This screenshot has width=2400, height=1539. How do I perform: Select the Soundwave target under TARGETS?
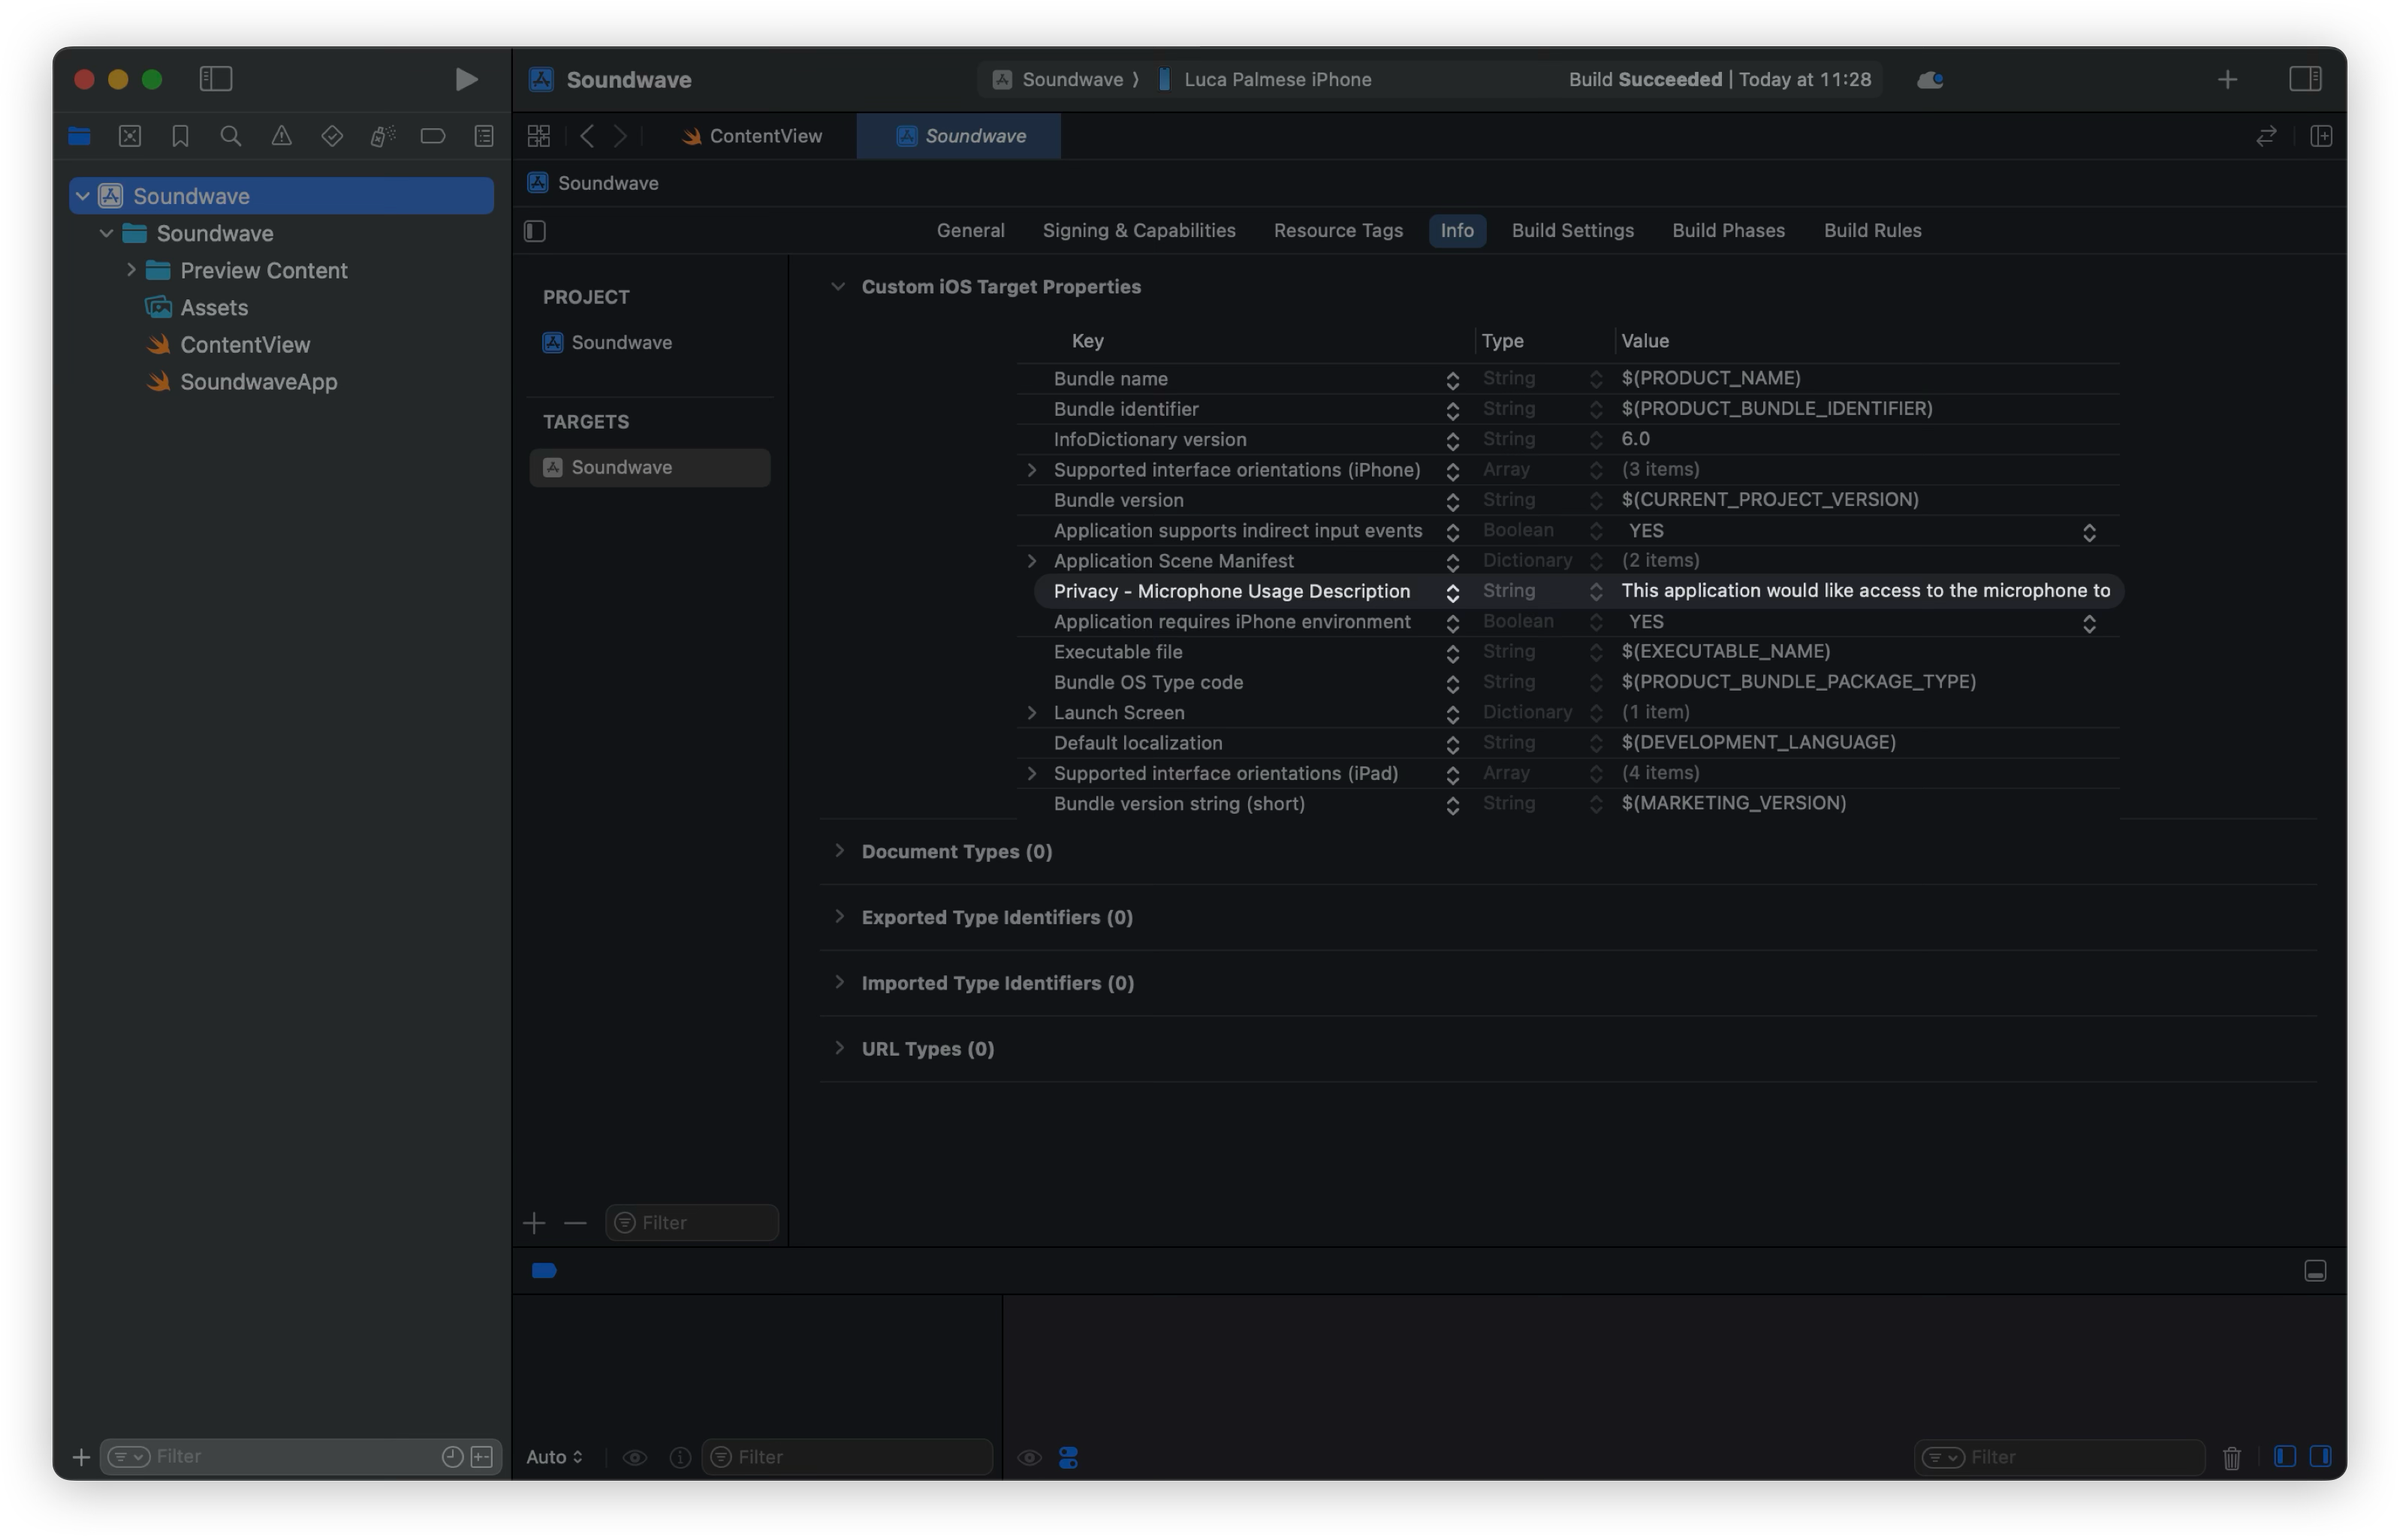pyautogui.click(x=649, y=467)
